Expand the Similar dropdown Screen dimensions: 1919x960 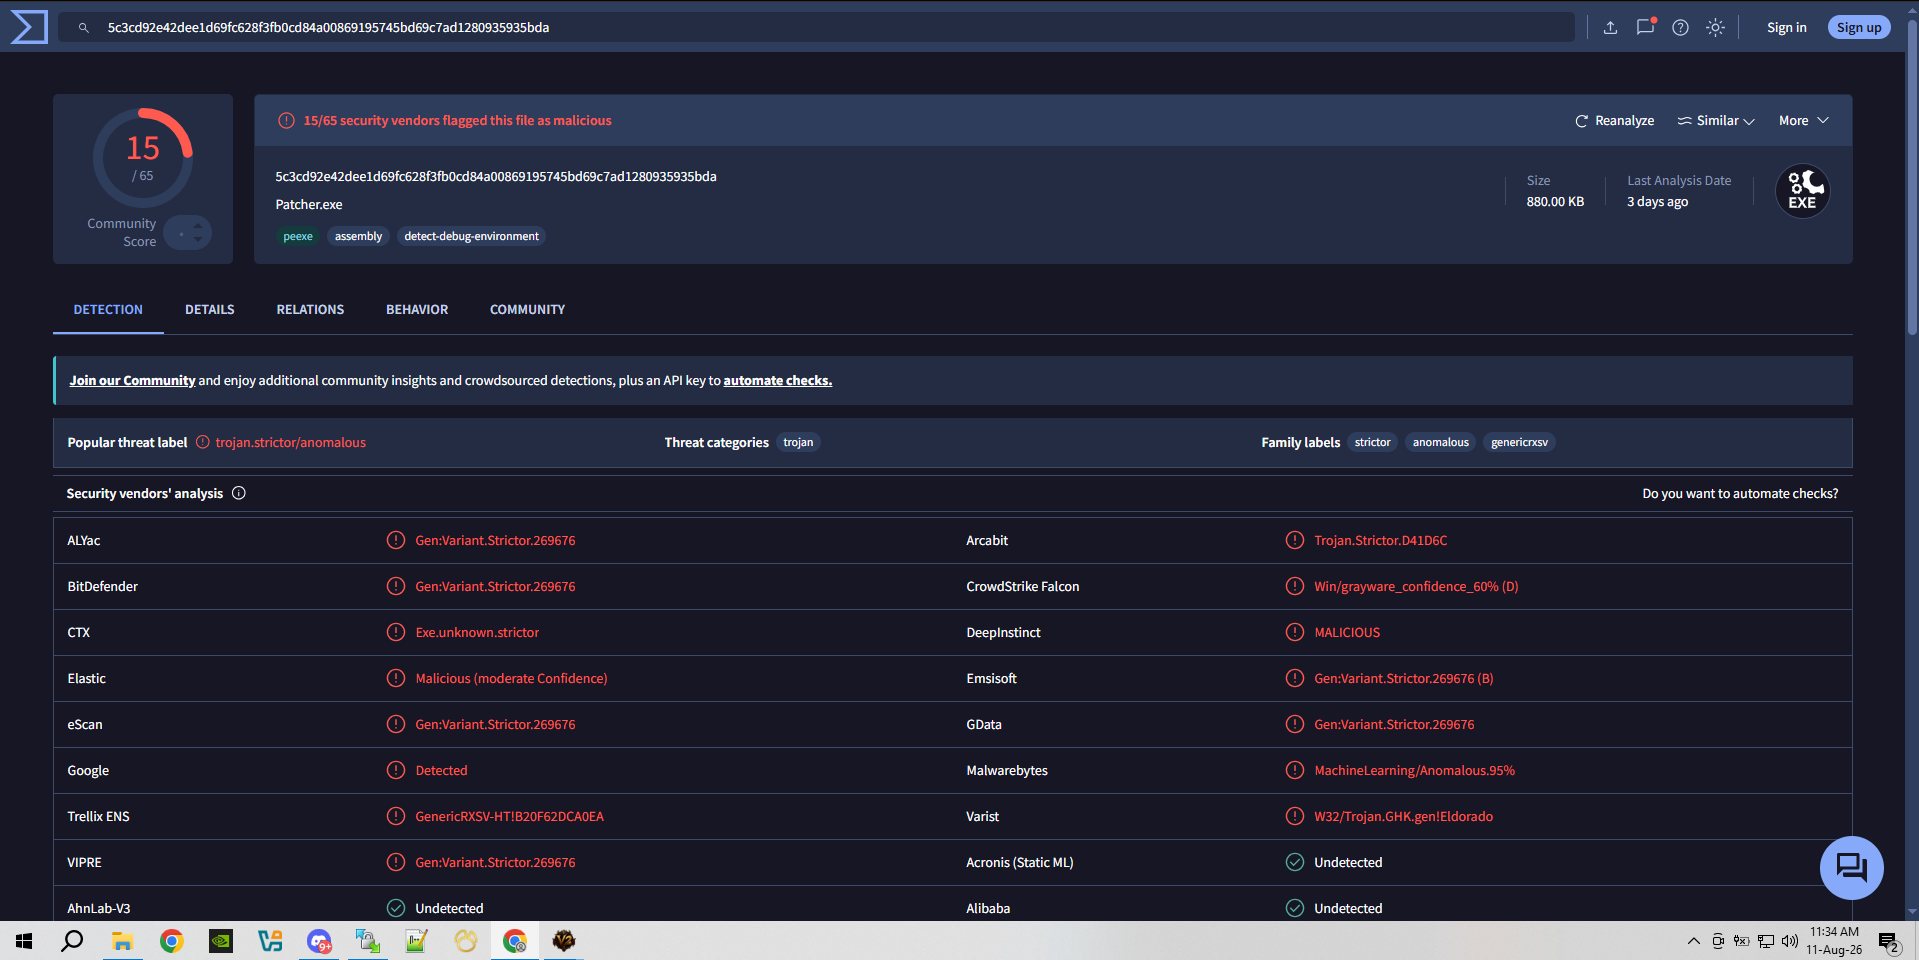pos(1716,121)
